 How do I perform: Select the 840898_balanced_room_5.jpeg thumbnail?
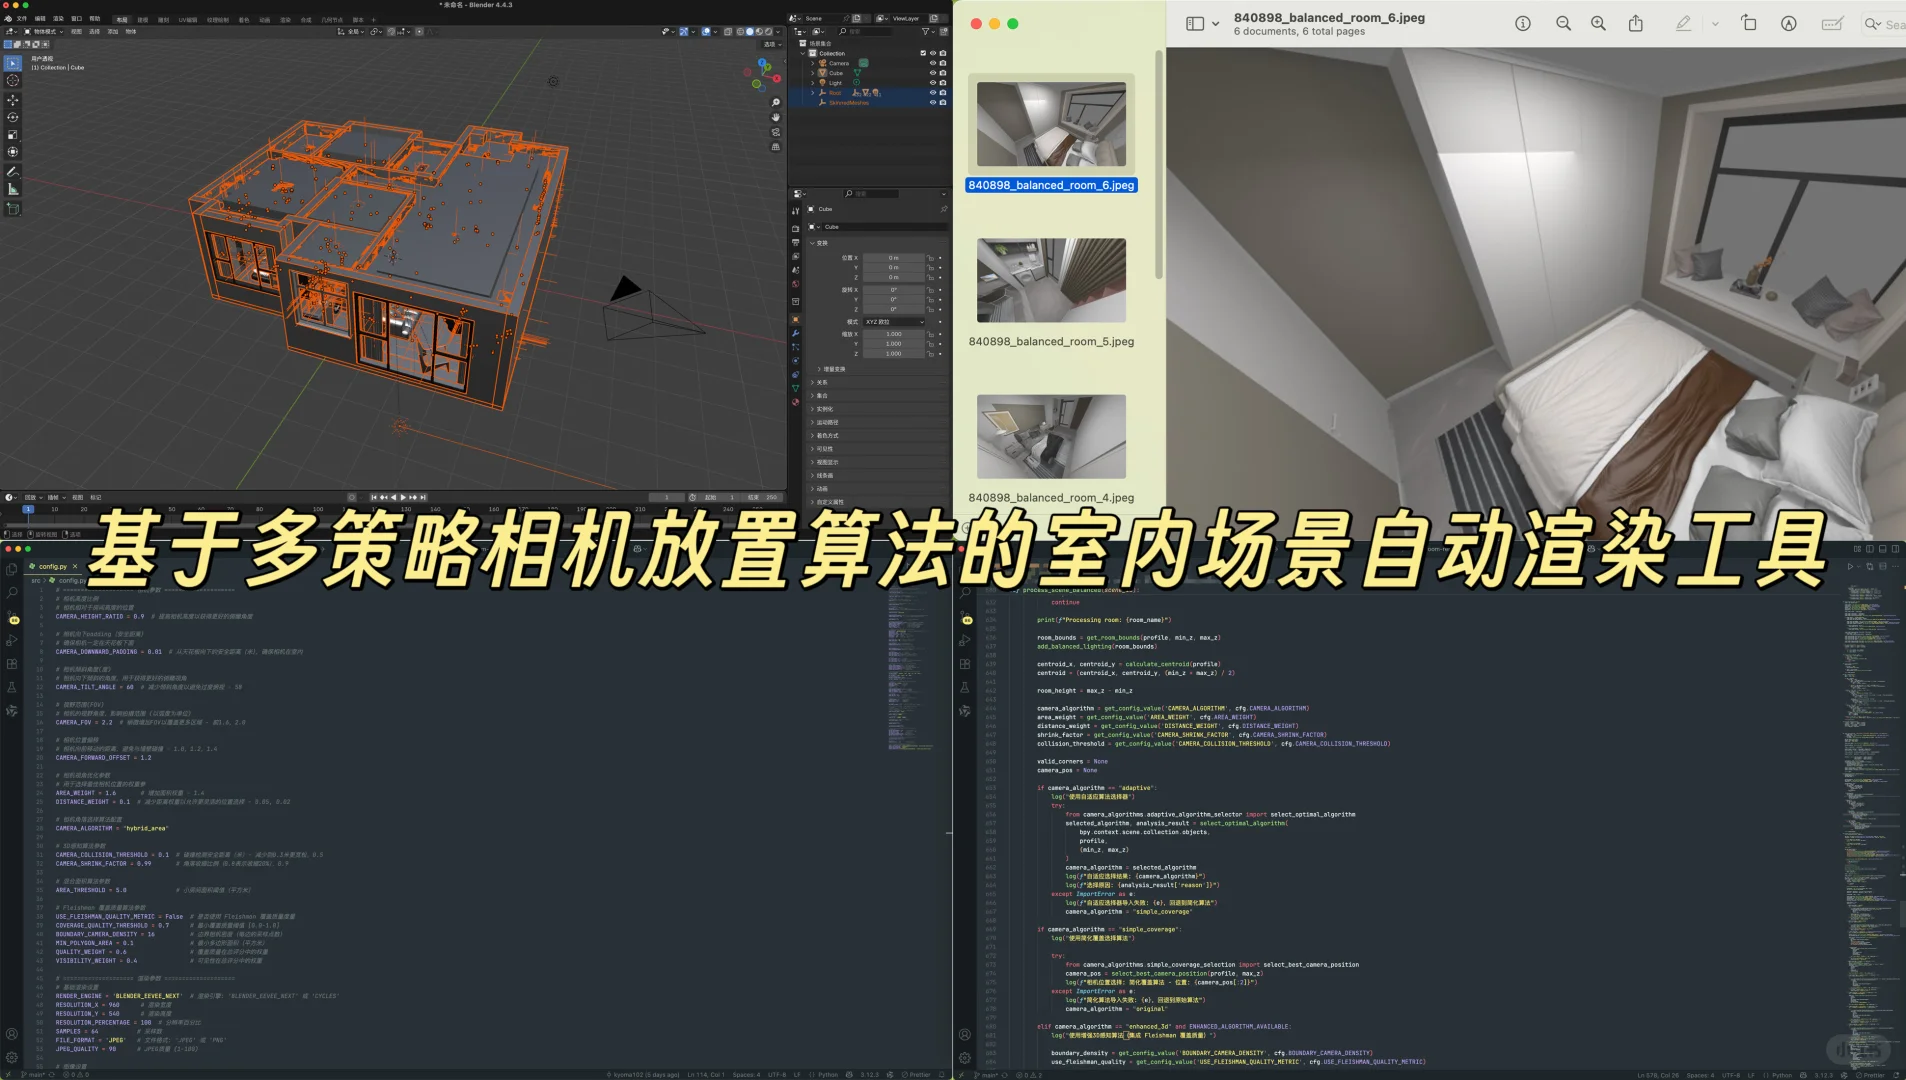1051,281
